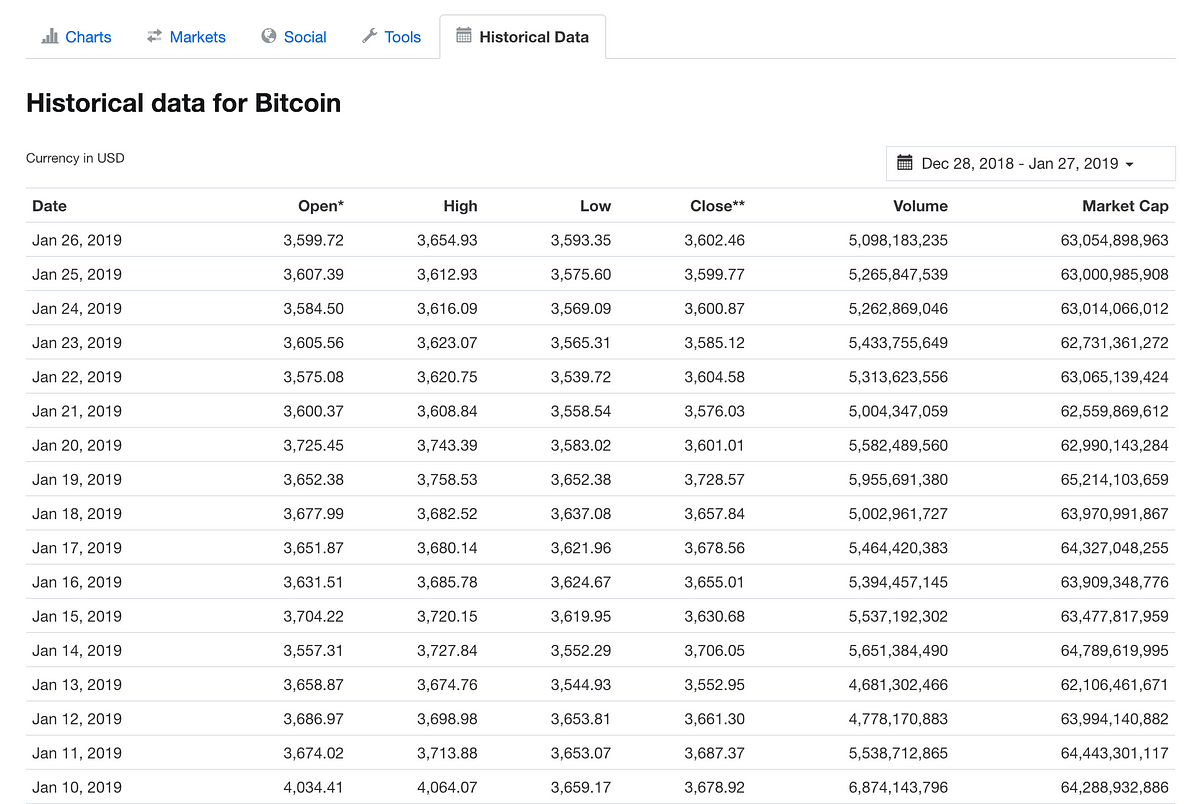Select the Jan 18, 2019 date cell
1200x804 pixels.
coord(77,513)
